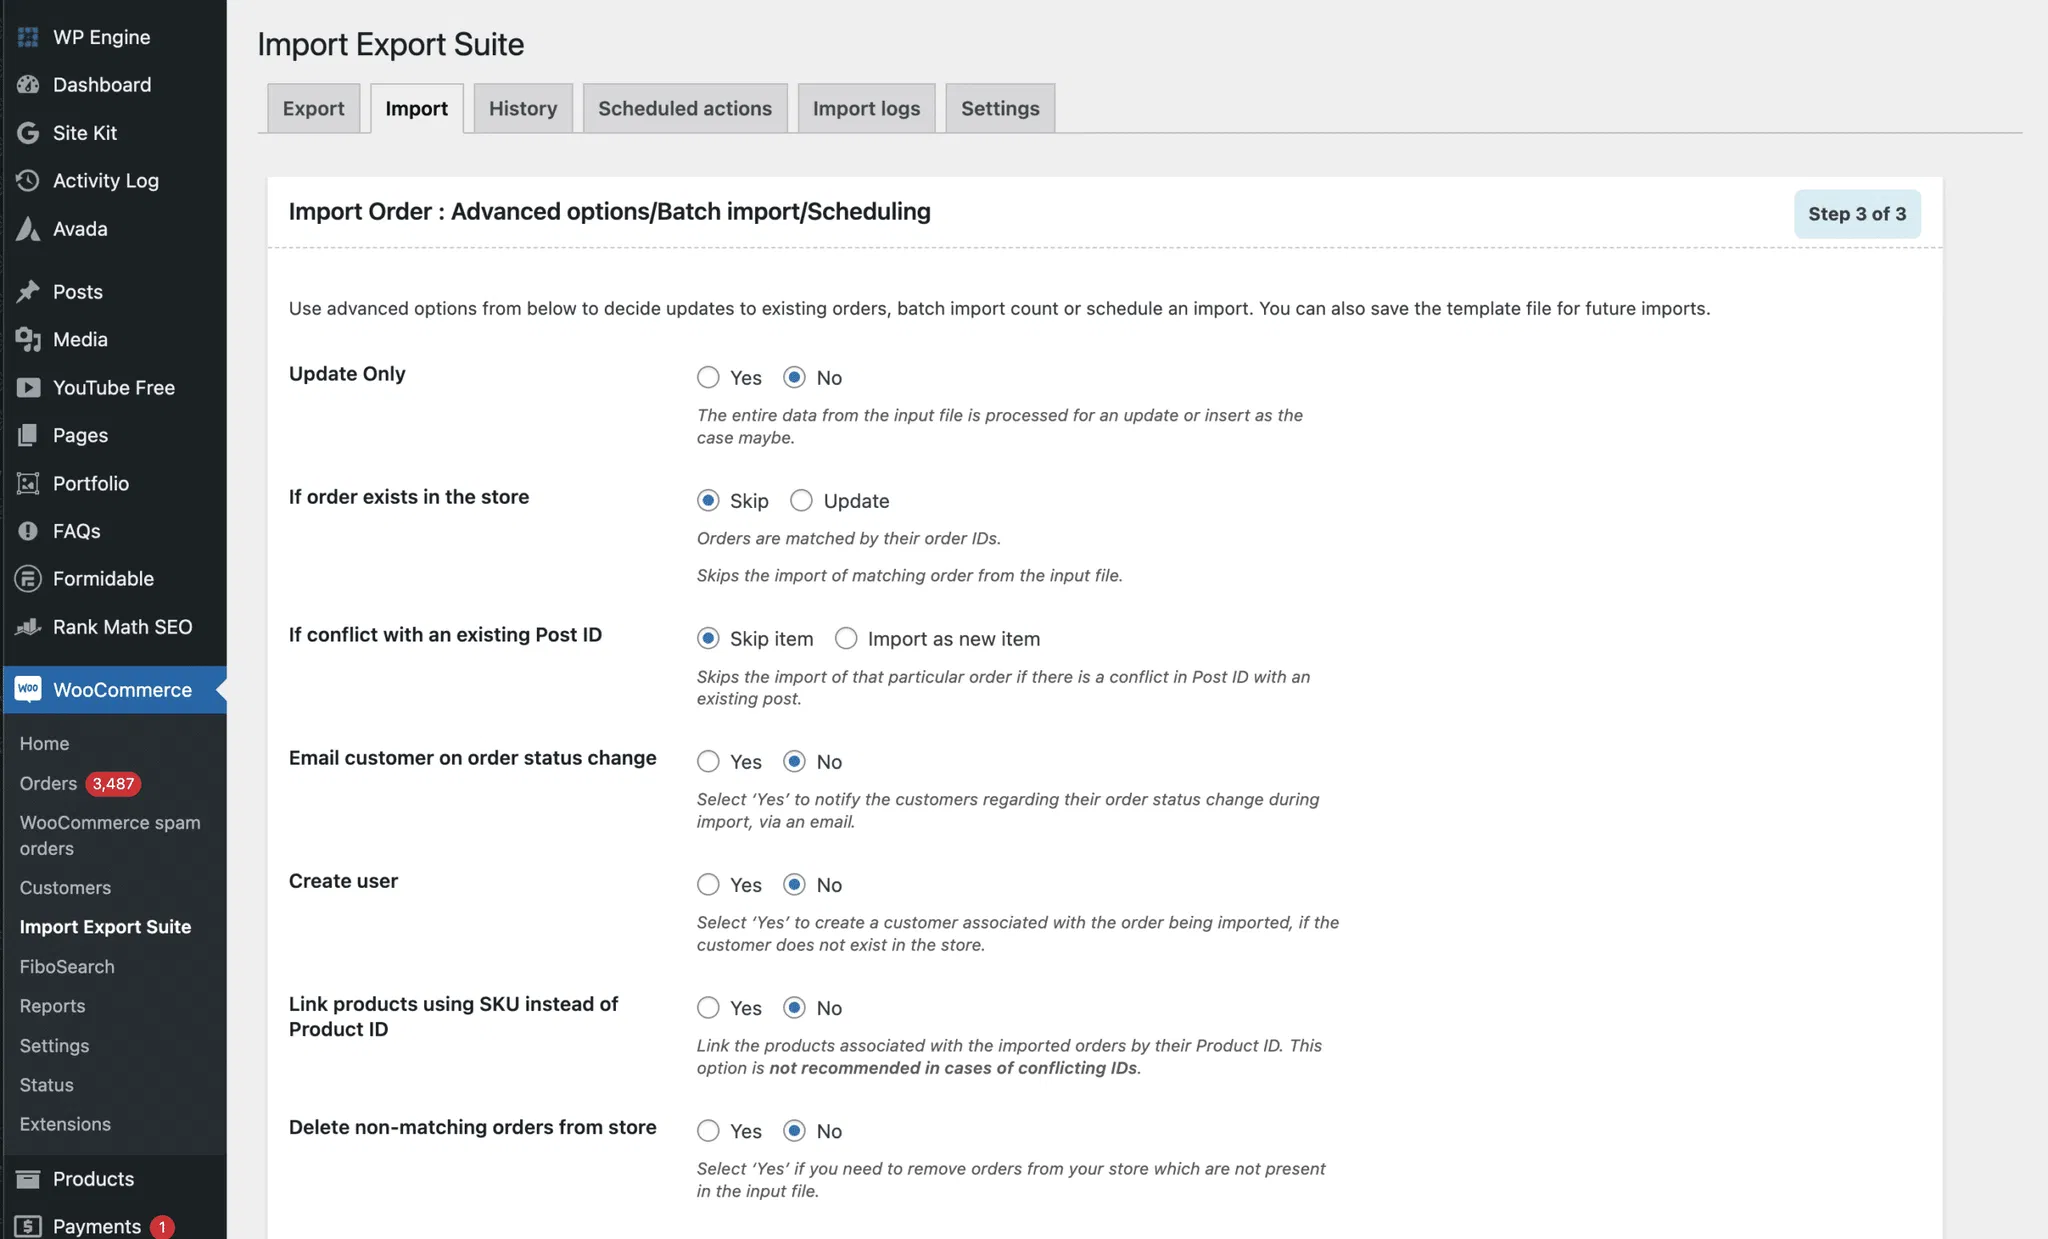Enable Yes for Create user
Image resolution: width=2048 pixels, height=1239 pixels.
tap(708, 885)
